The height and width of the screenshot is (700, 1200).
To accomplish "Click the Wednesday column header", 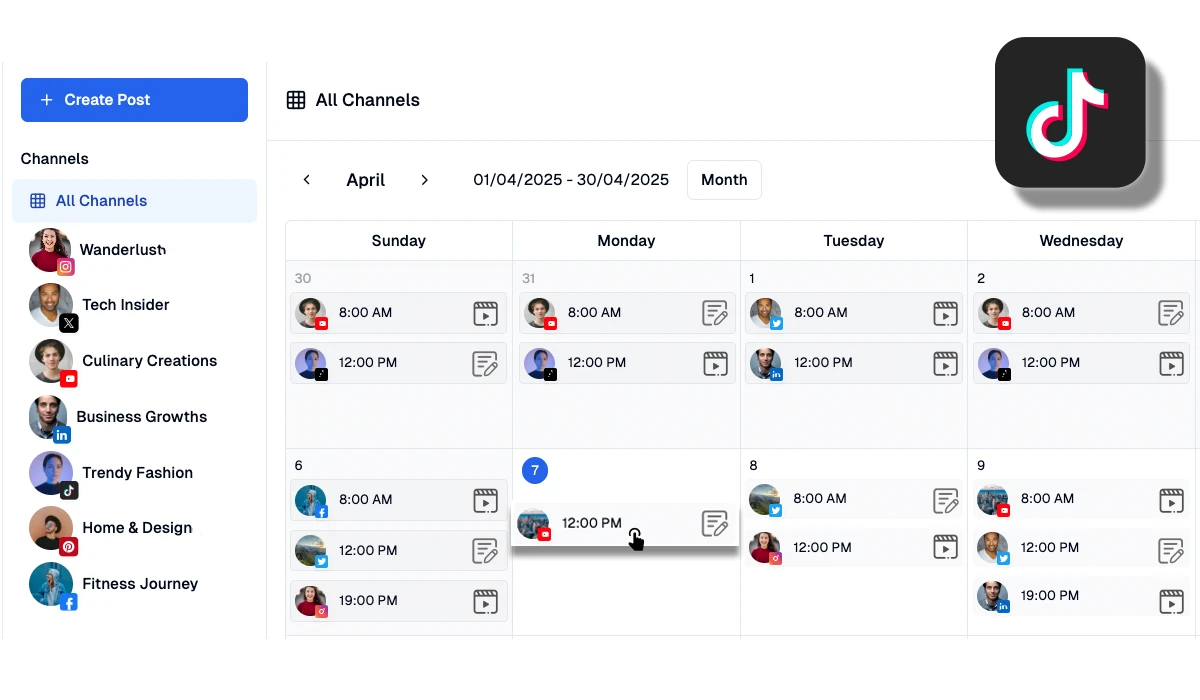I will point(1081,241).
